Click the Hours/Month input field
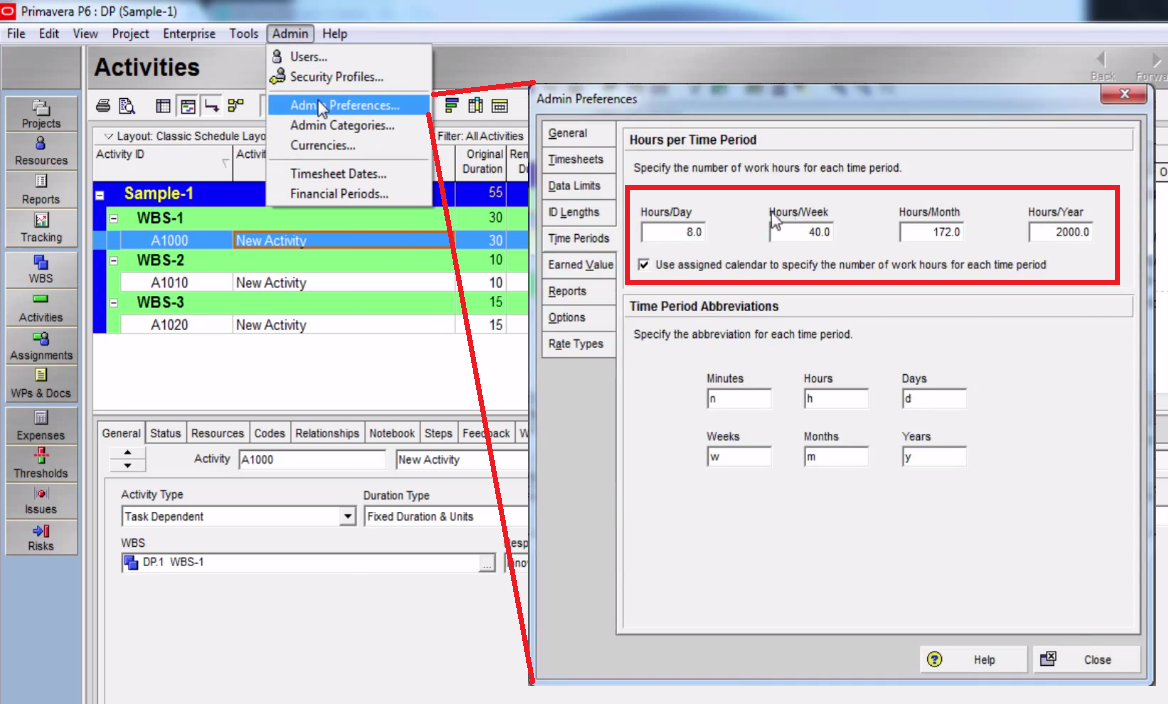The height and width of the screenshot is (704, 1168). click(931, 232)
